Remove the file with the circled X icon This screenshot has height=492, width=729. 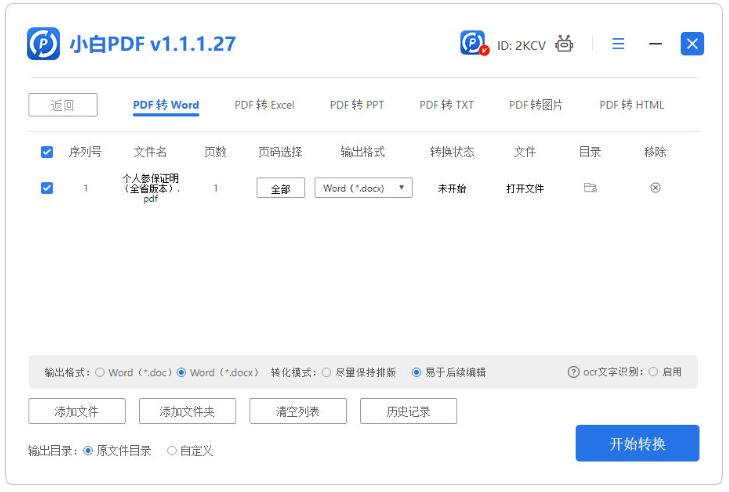[655, 188]
